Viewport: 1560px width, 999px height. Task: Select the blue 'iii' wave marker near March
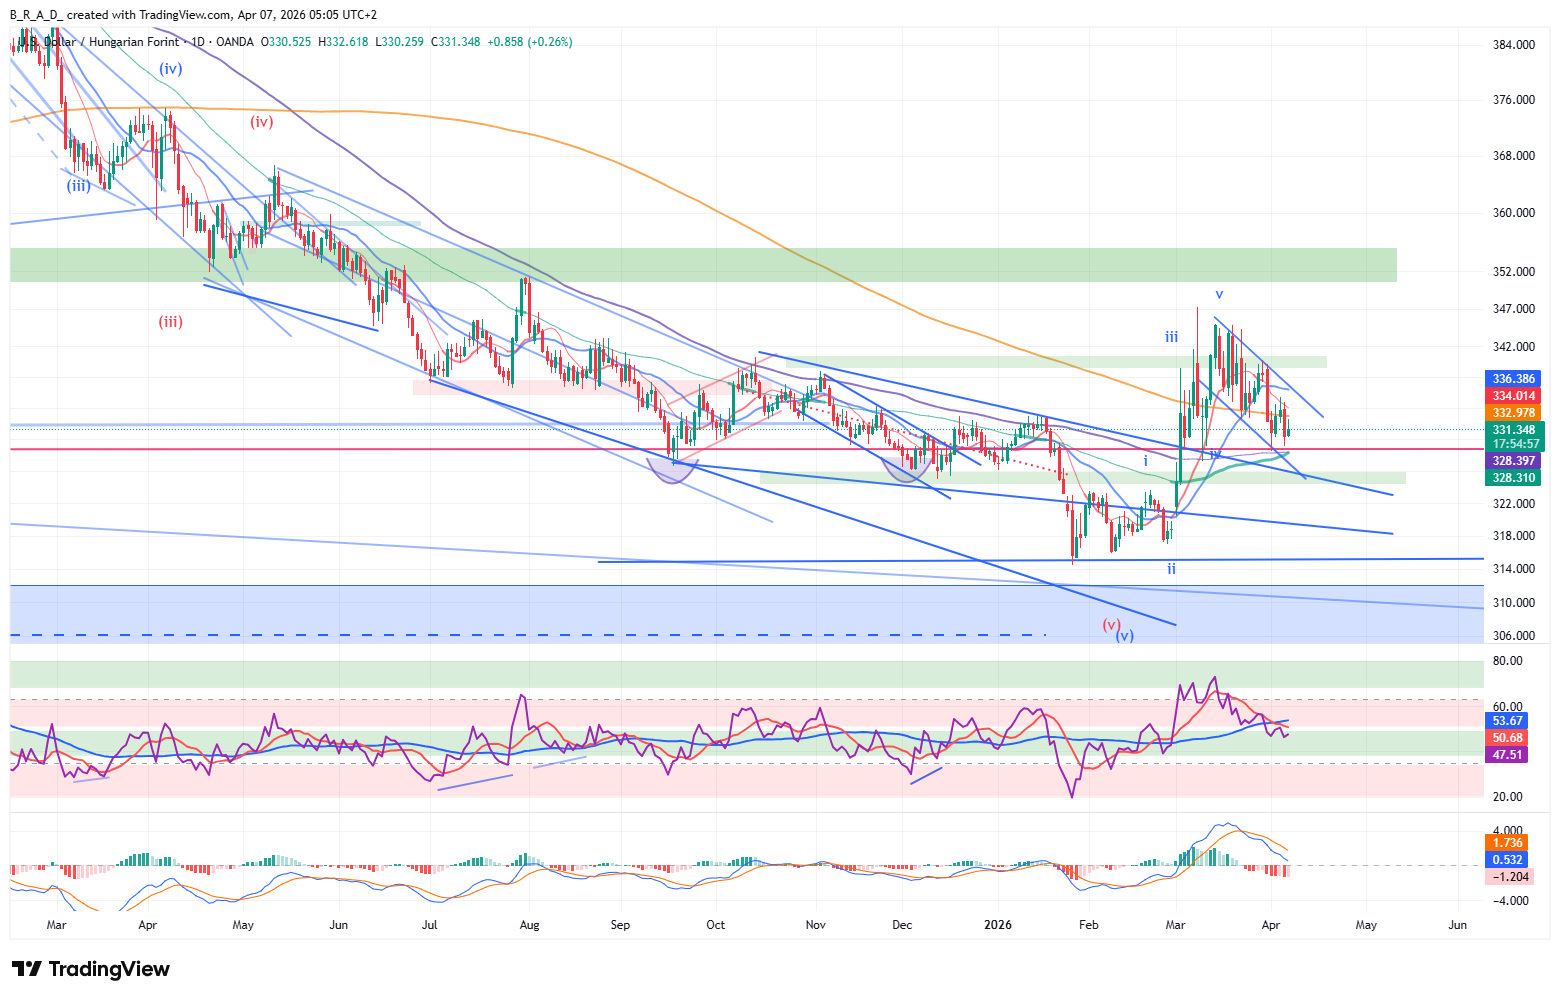[1171, 337]
